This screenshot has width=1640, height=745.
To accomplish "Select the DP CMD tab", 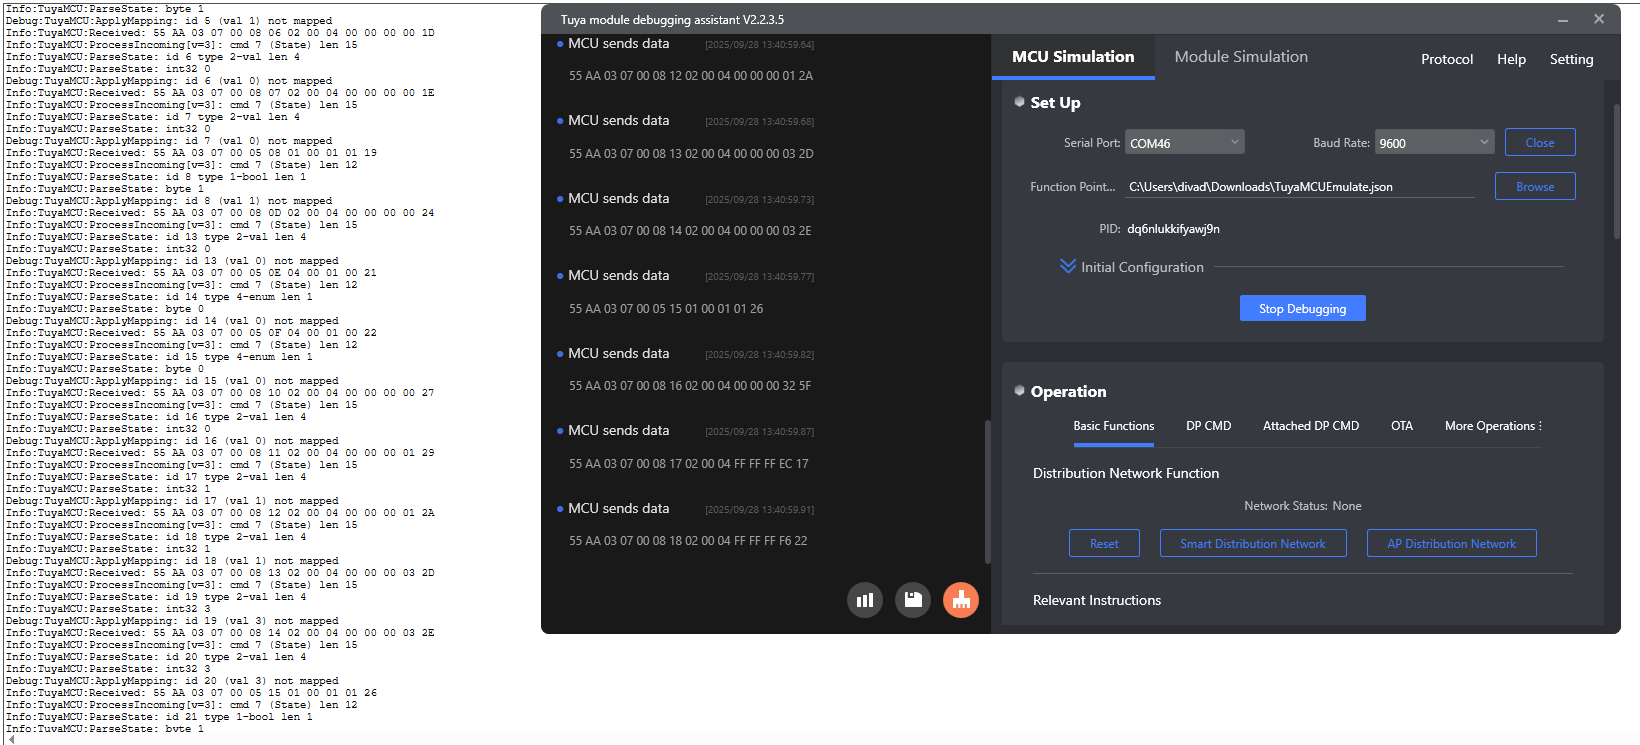I will pos(1208,426).
